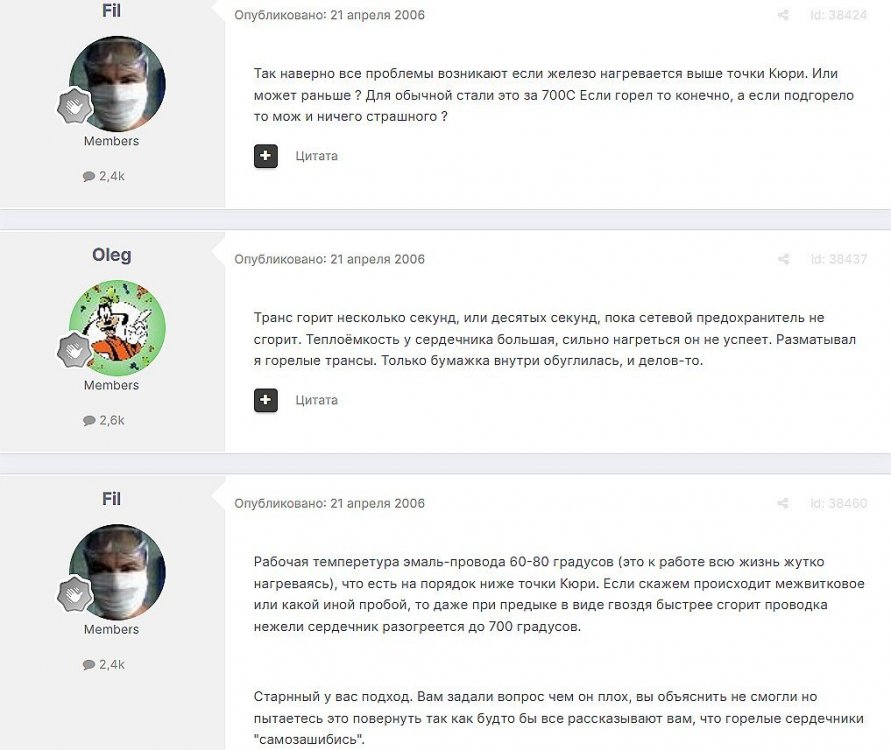
Task: Open Oleg's Goofy avatar picture
Action: (118, 328)
